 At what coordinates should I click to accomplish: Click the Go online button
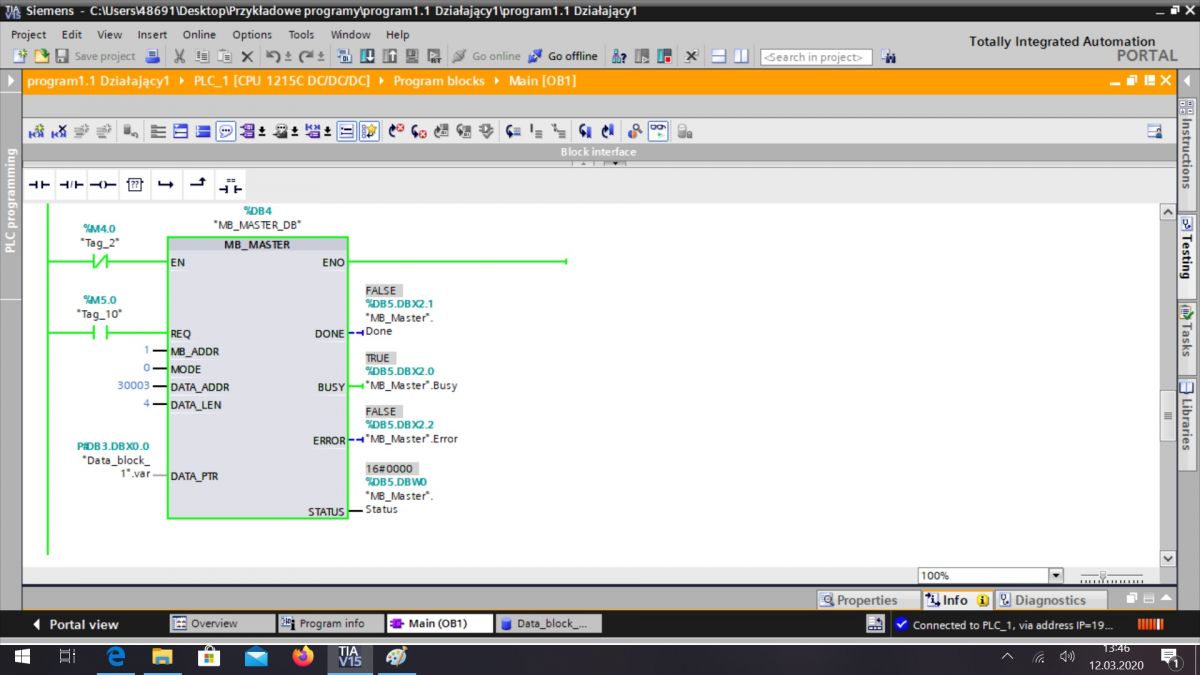(487, 56)
